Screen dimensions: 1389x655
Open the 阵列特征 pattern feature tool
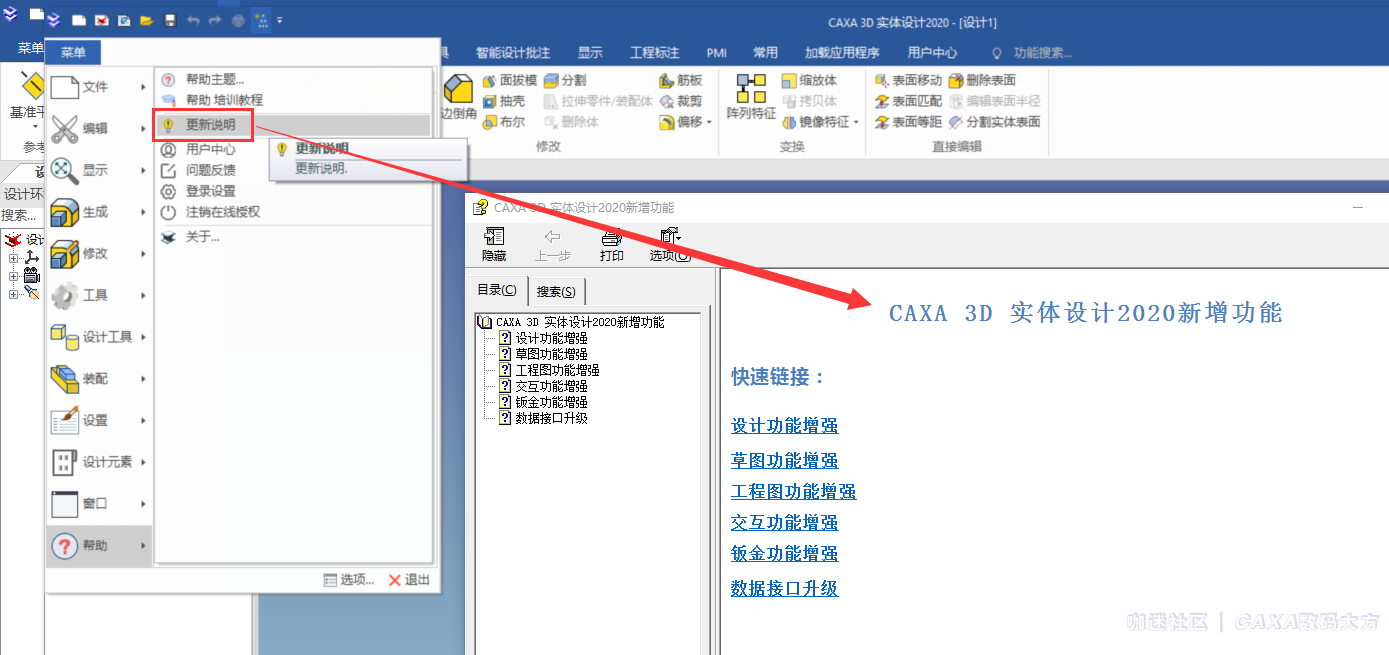[751, 97]
